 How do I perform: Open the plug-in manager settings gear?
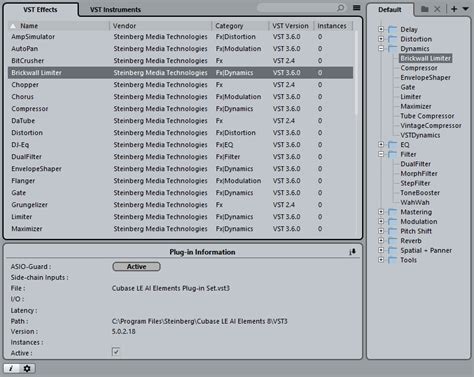point(27,368)
